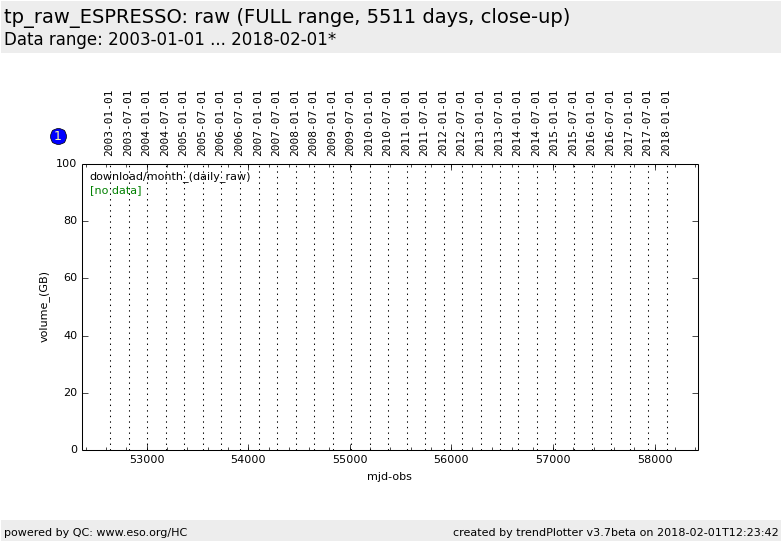Select the 2018-01-01 date label
The width and height of the screenshot is (782, 542).
pos(666,123)
